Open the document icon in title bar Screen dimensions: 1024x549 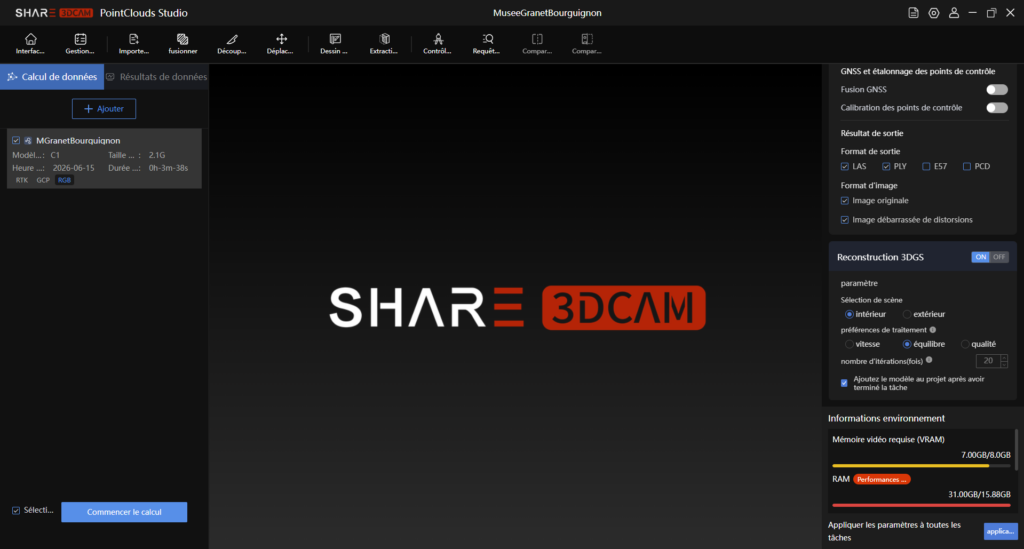pos(913,13)
